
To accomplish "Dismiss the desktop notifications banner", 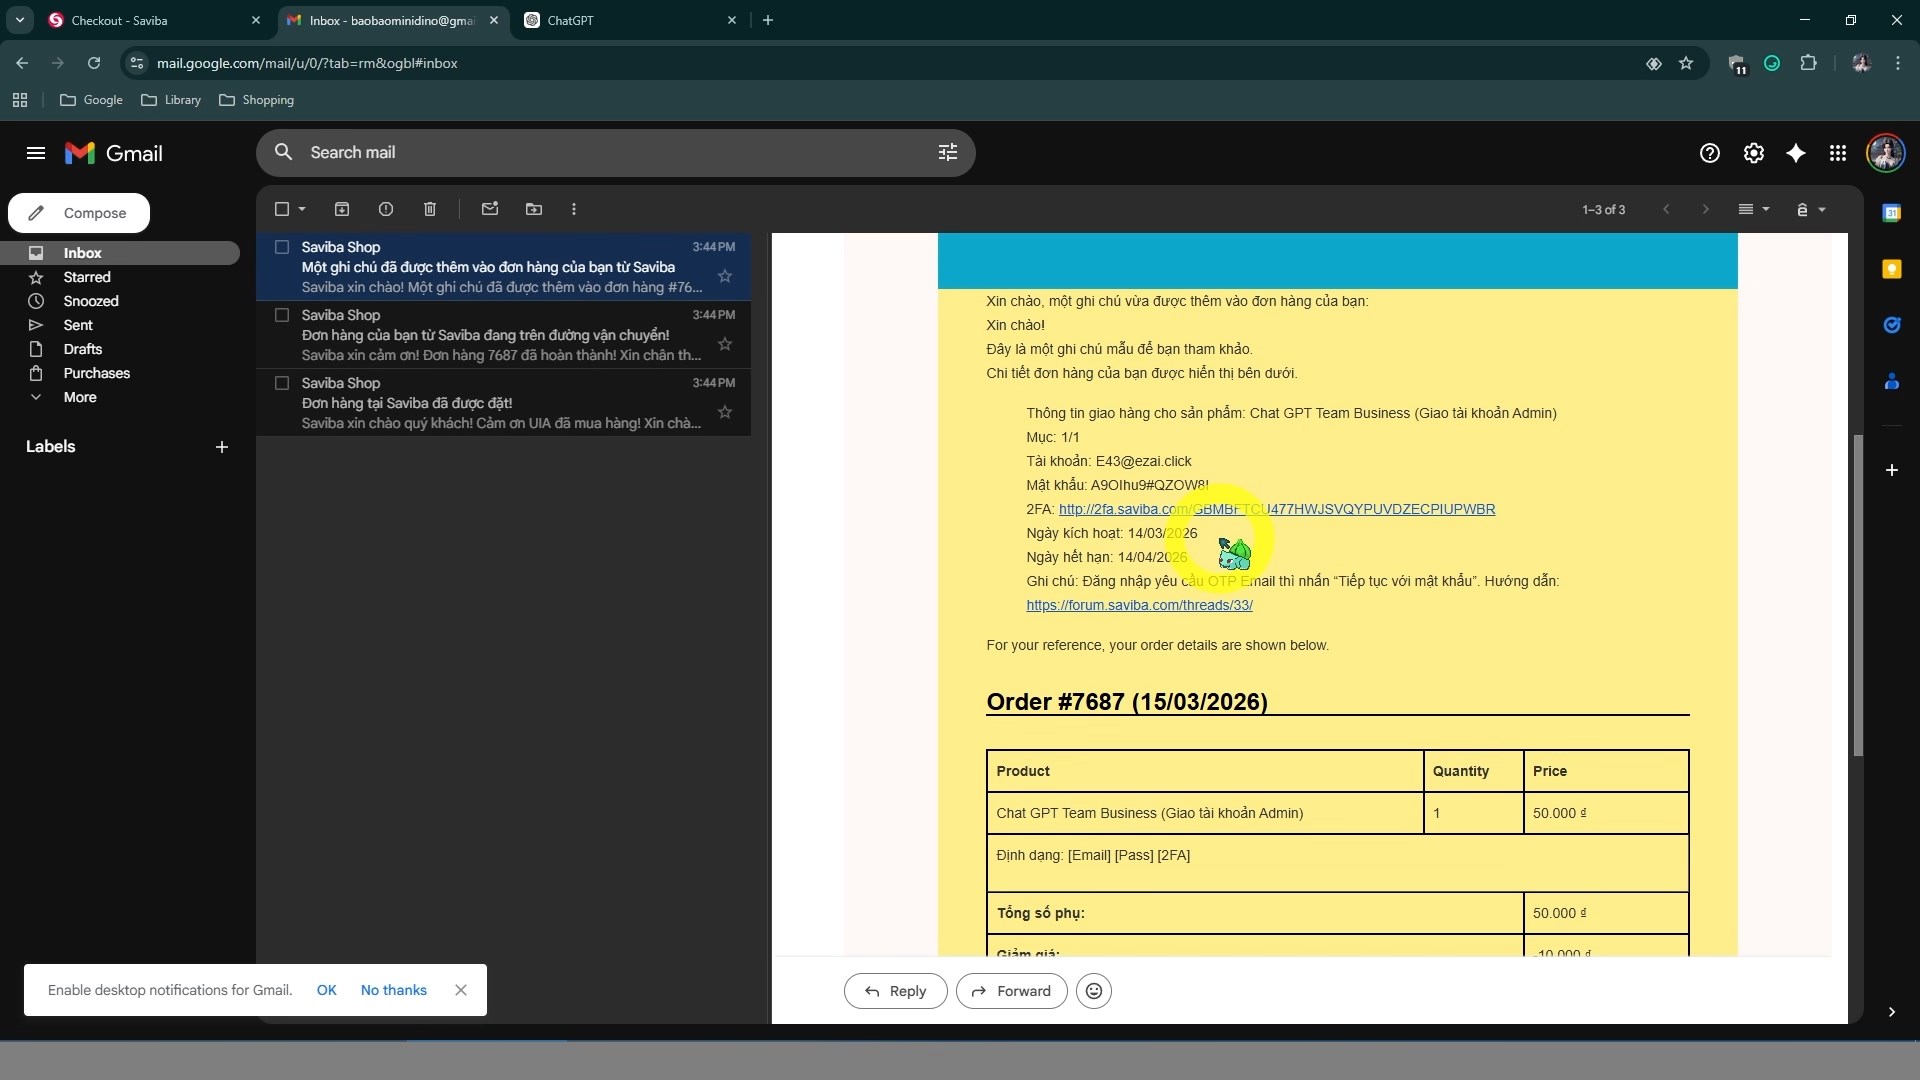I will click(461, 990).
